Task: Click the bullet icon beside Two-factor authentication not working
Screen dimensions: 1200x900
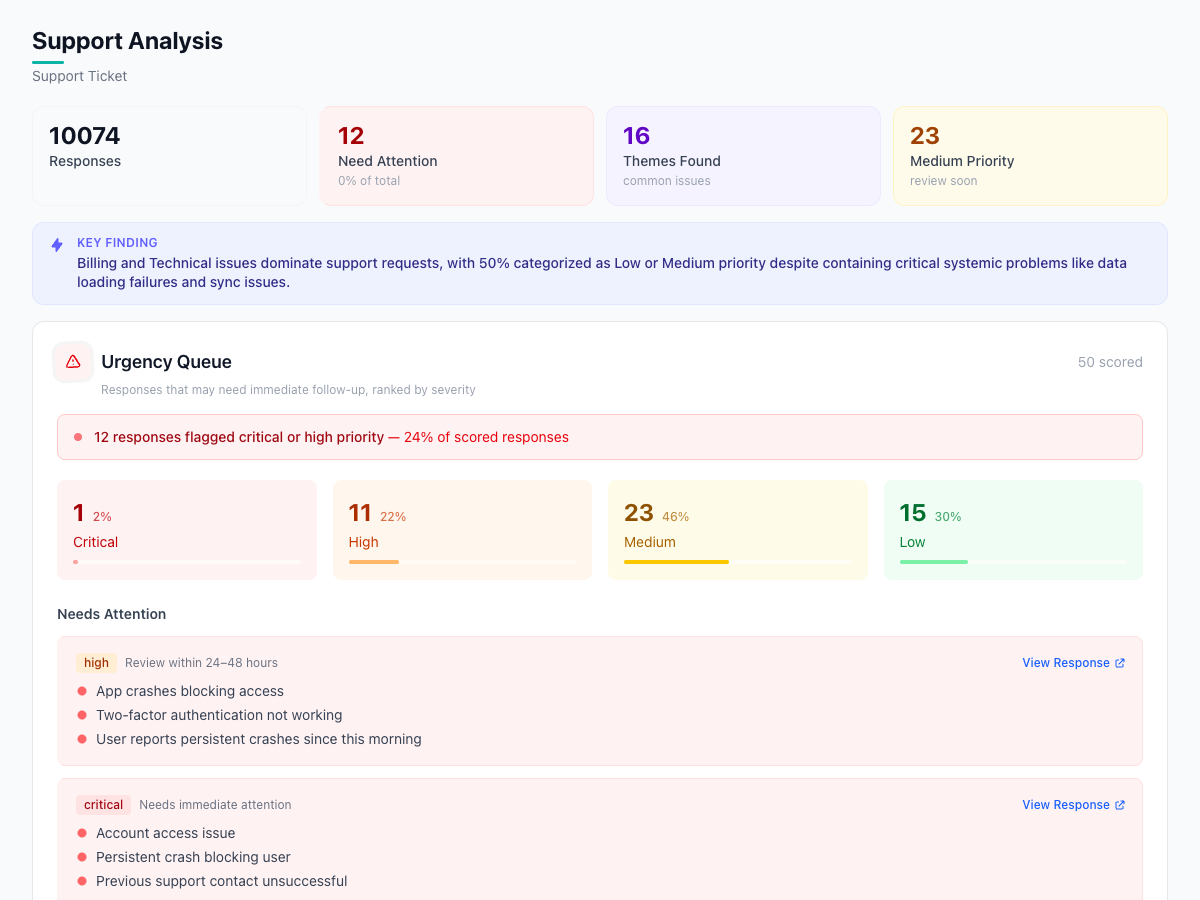Action: tap(81, 714)
